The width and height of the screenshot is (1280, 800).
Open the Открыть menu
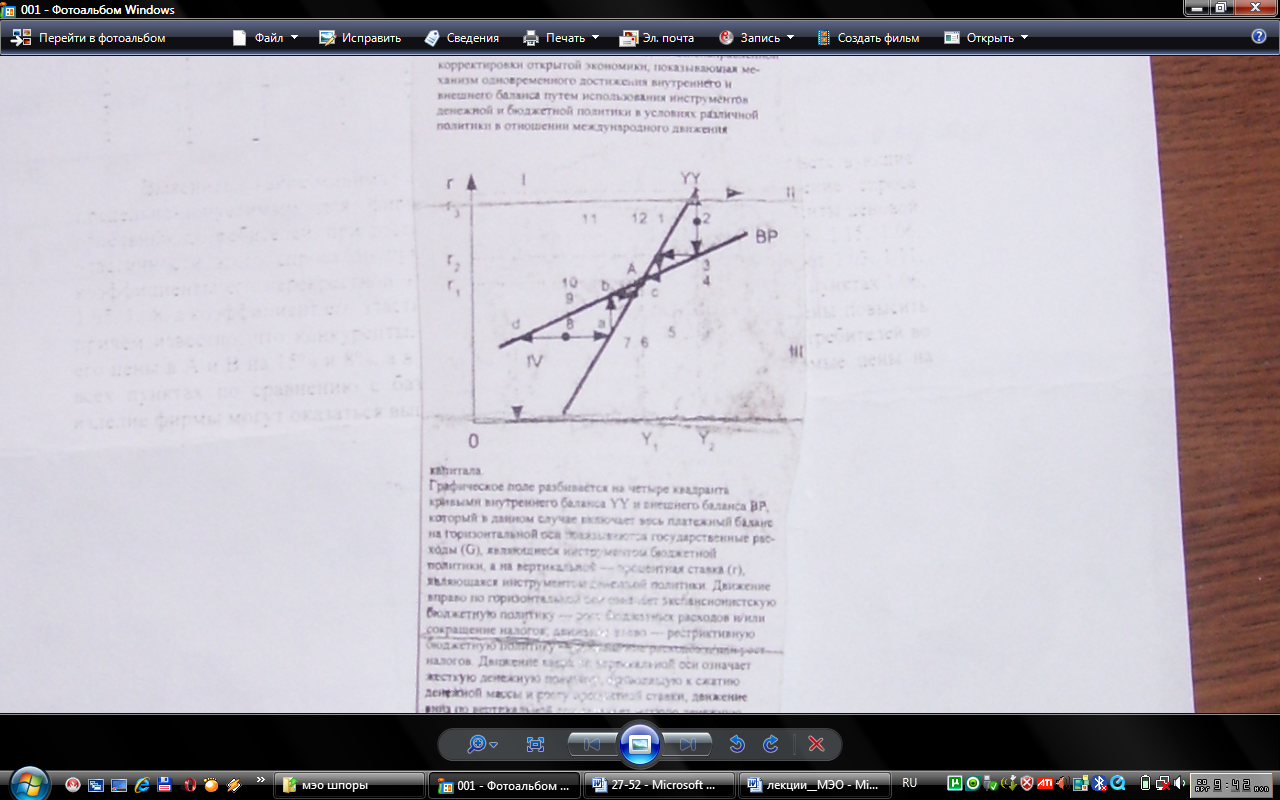point(986,38)
